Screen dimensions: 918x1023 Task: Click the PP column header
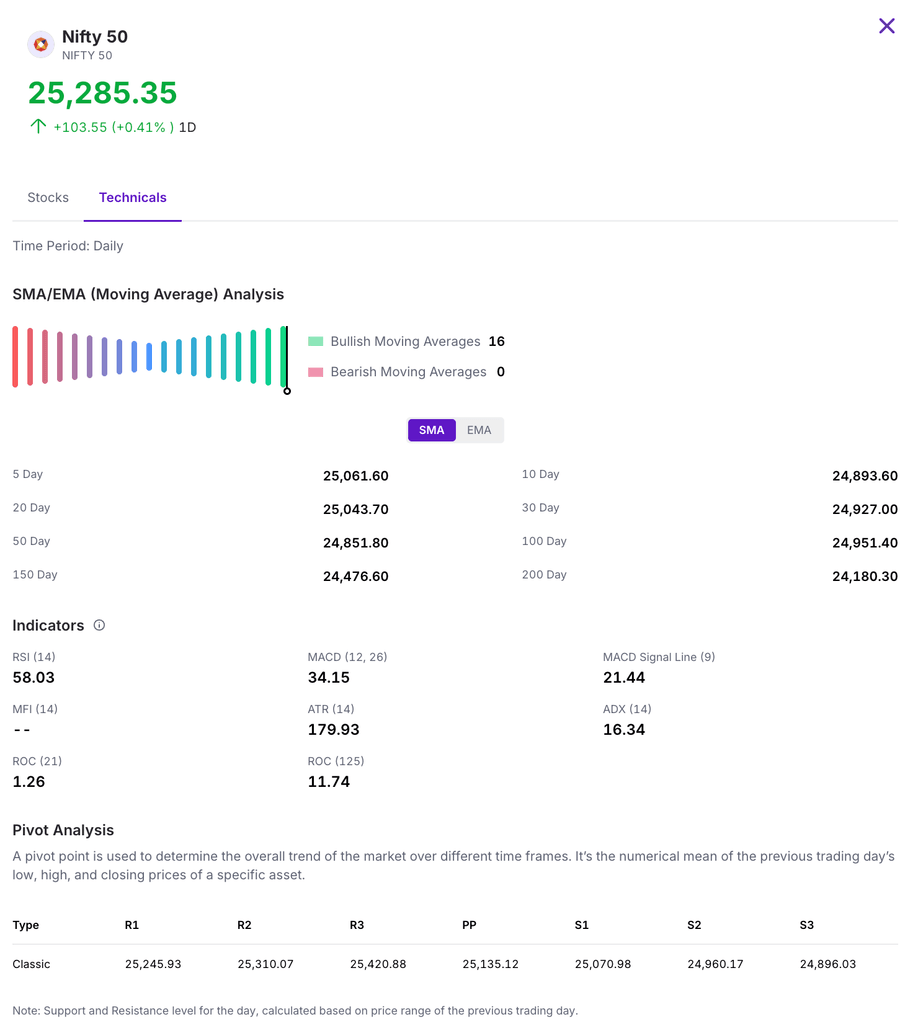(469, 925)
